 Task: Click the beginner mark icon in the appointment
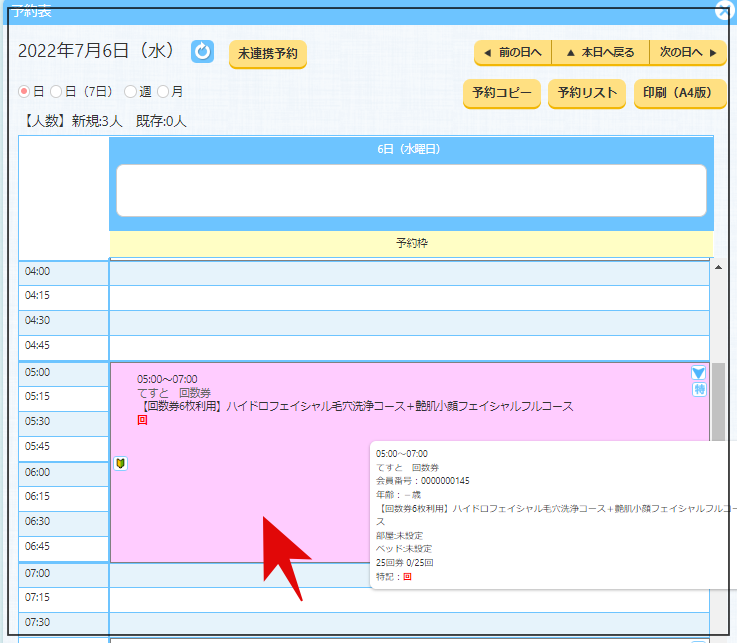click(120, 463)
